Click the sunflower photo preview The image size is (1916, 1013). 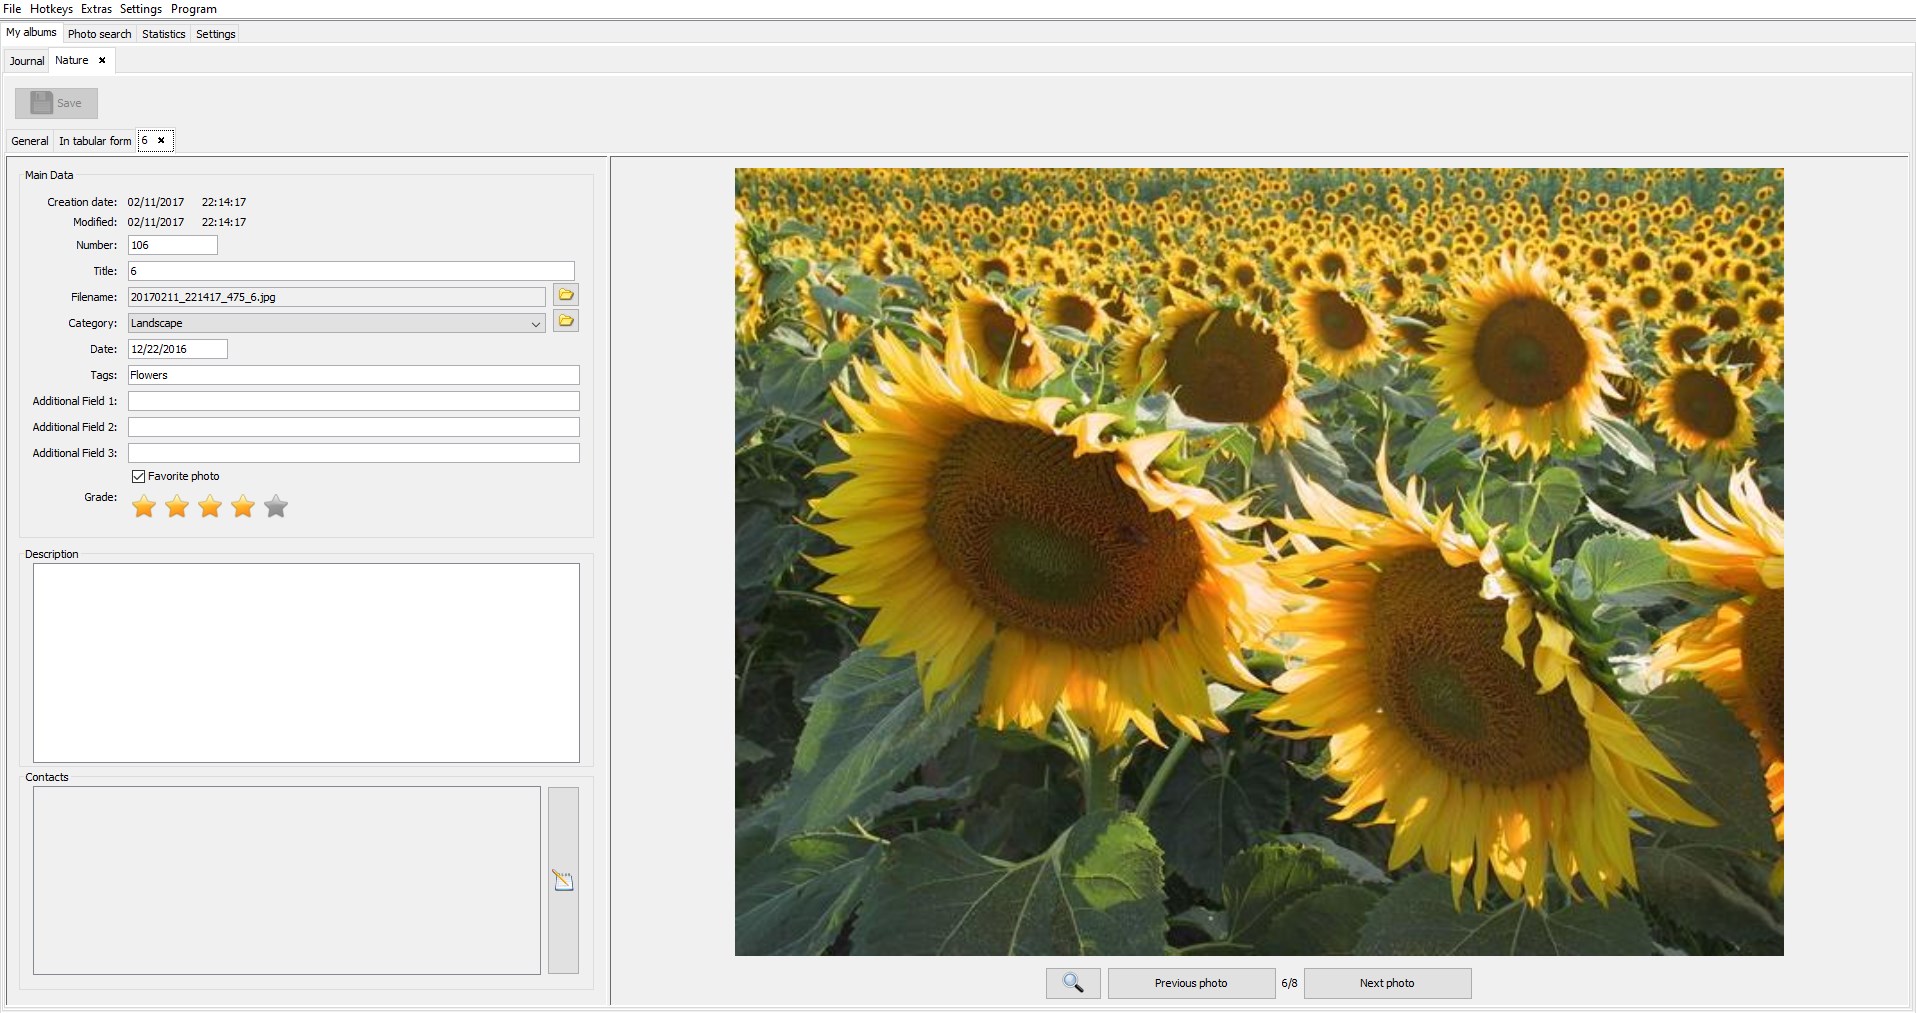[1259, 562]
